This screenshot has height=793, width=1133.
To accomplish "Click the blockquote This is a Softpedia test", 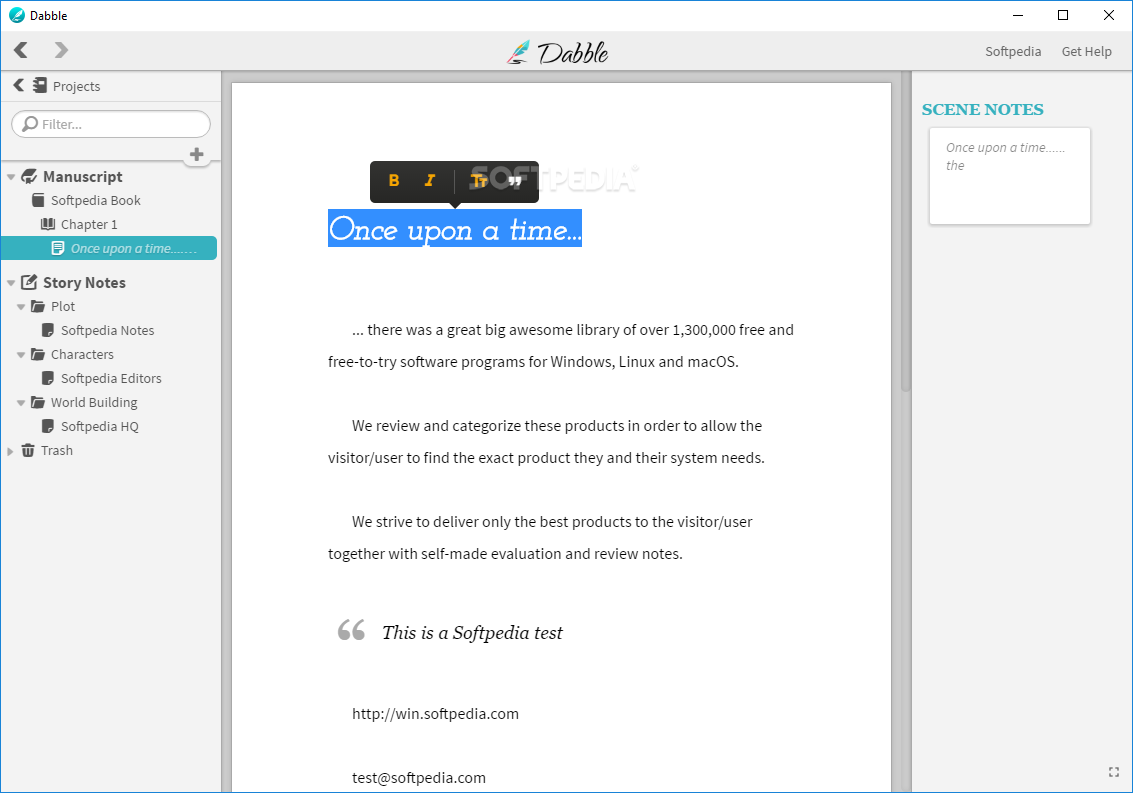I will pyautogui.click(x=472, y=633).
